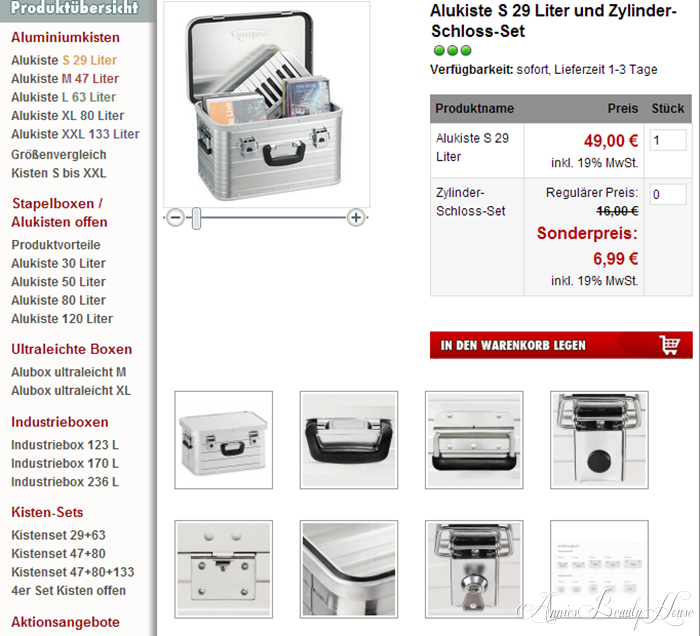700x636 pixels.
Task: View the latch clasp thumbnail
Action: point(599,440)
